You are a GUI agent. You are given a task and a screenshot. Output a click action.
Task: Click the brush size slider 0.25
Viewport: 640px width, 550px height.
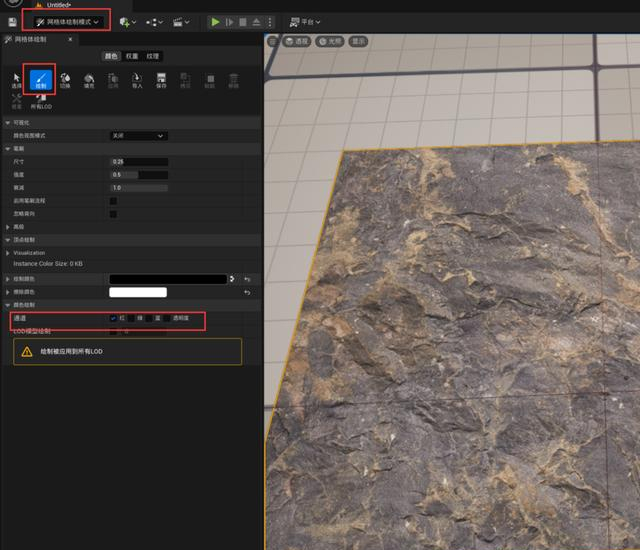click(139, 162)
